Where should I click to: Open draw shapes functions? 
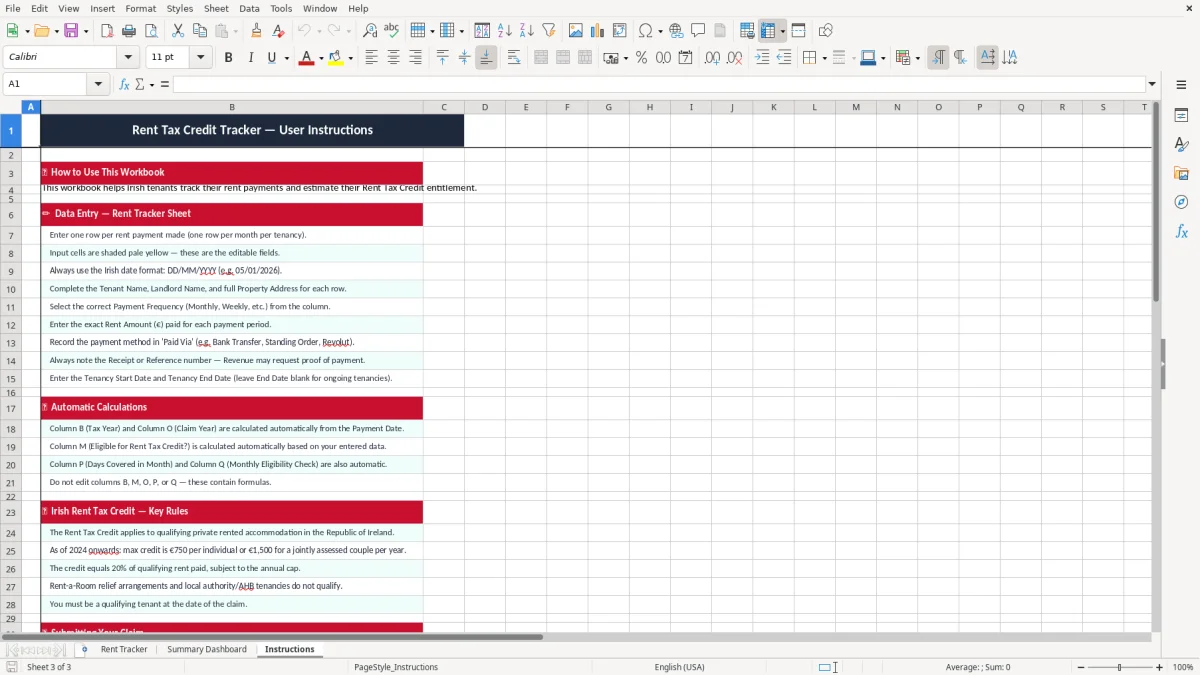tap(826, 30)
